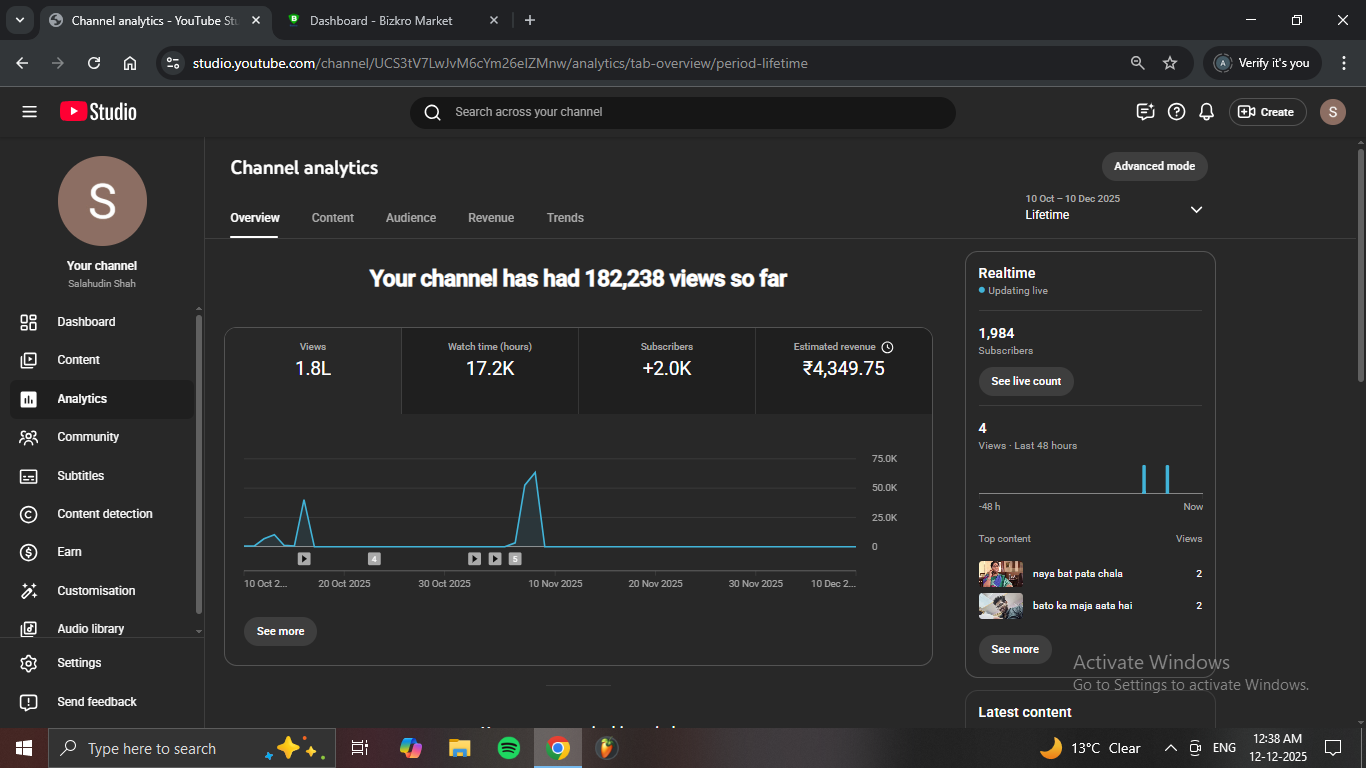The image size is (1366, 768).
Task: Select the Watch time (hours) metric card
Action: click(490, 370)
